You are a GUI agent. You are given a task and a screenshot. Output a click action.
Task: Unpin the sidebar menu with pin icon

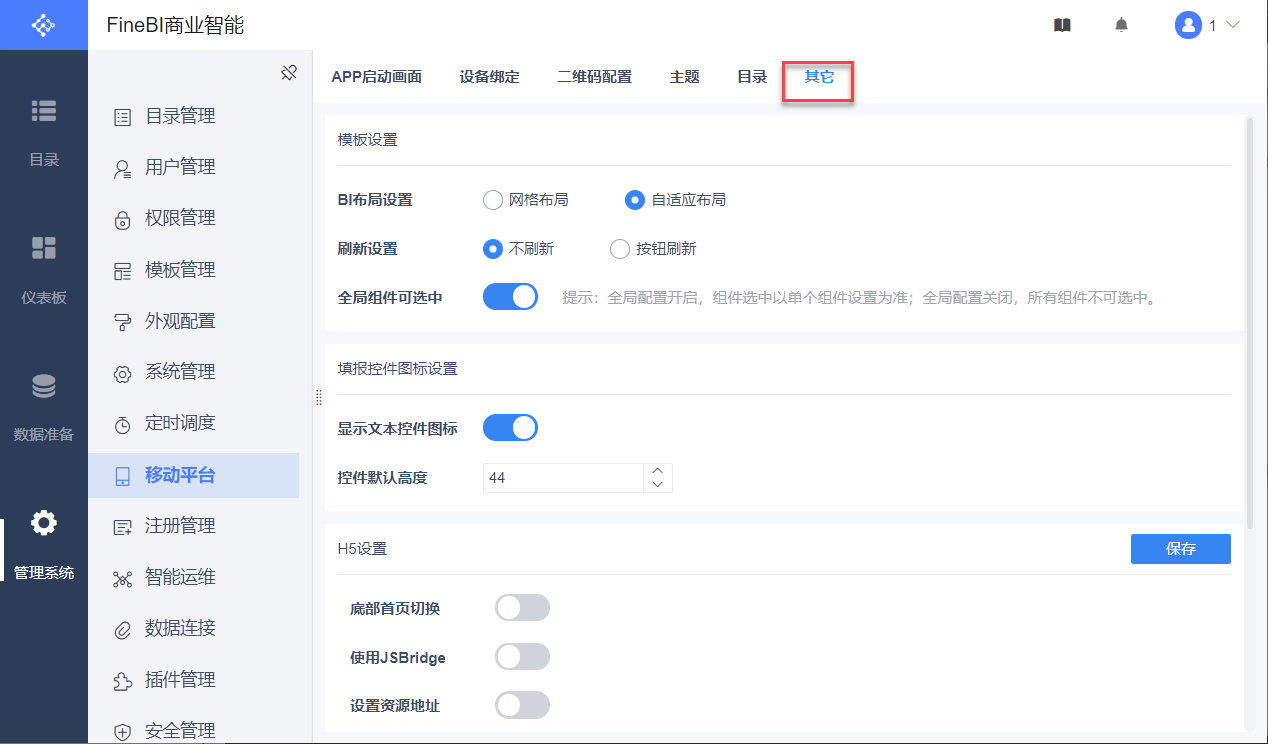coord(289,73)
